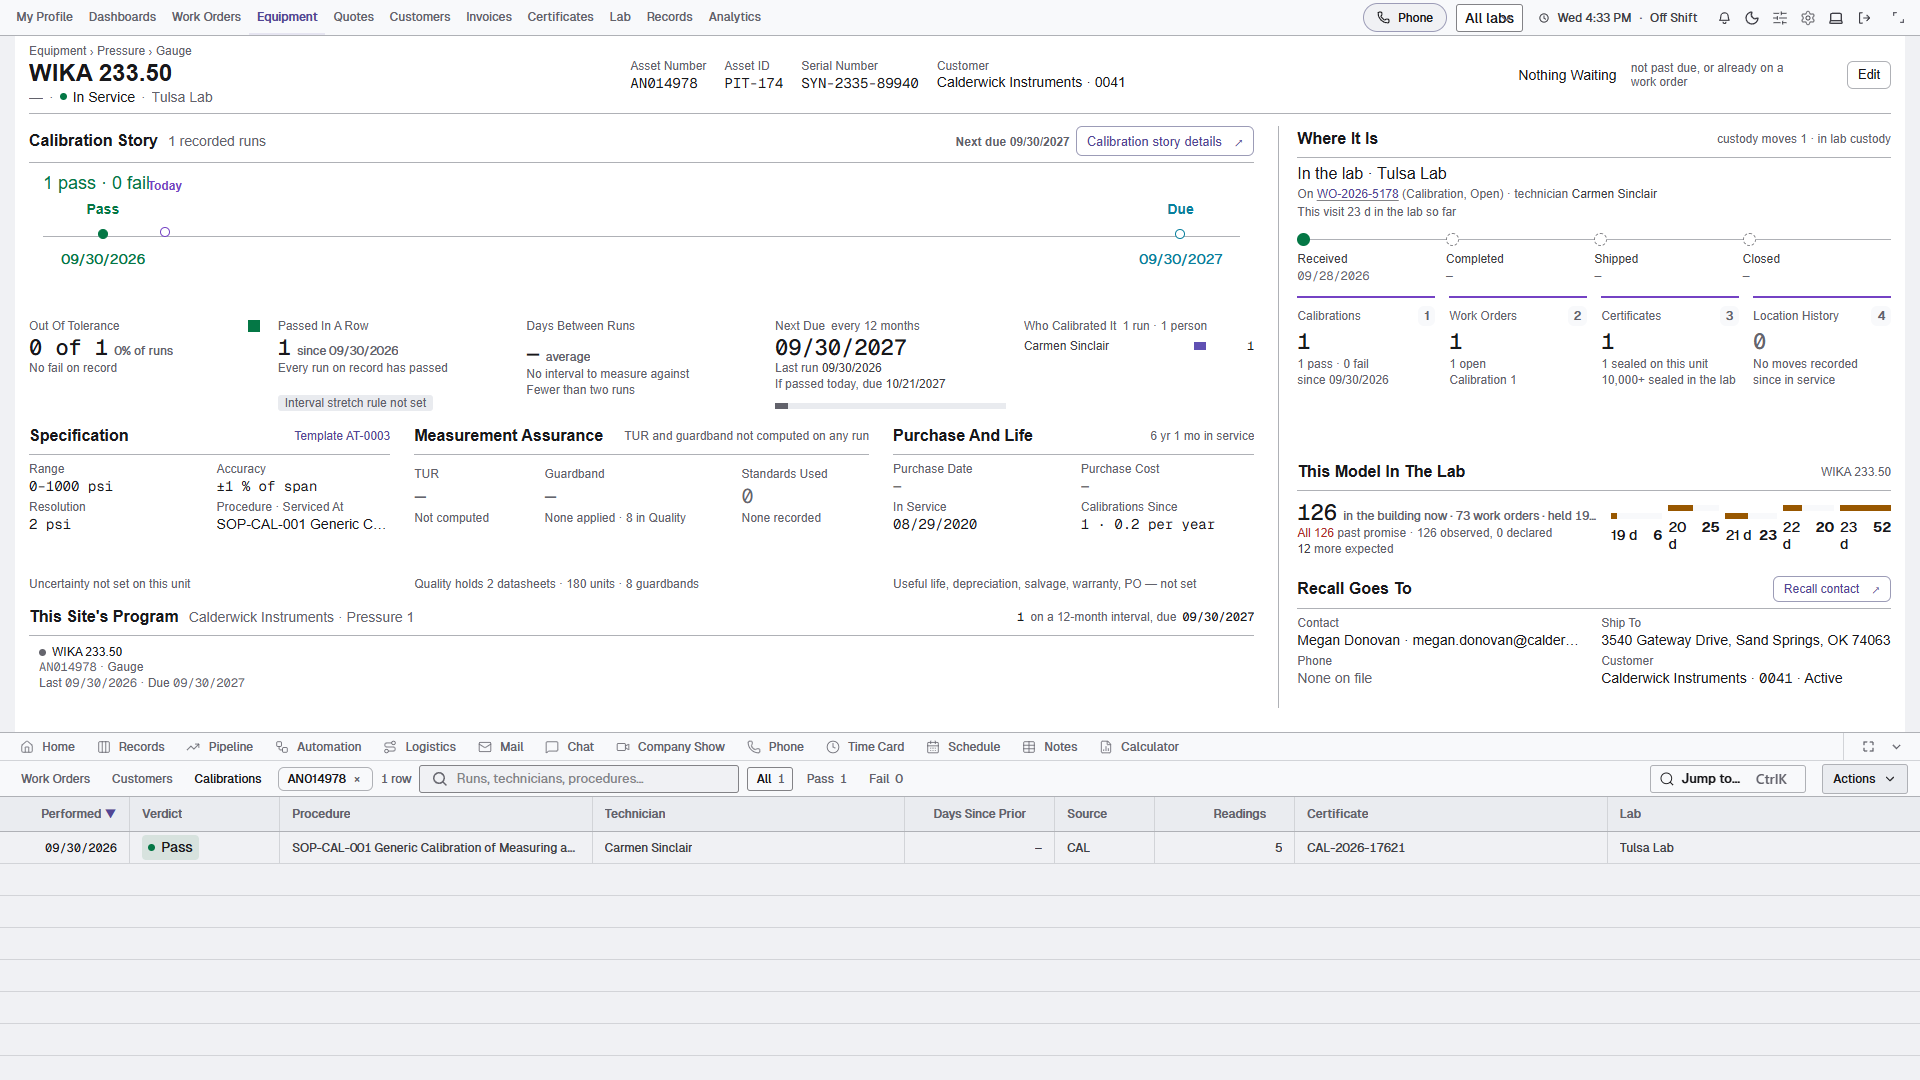Open Template AT-0003 link
Image resolution: width=1920 pixels, height=1080 pixels.
(x=342, y=436)
